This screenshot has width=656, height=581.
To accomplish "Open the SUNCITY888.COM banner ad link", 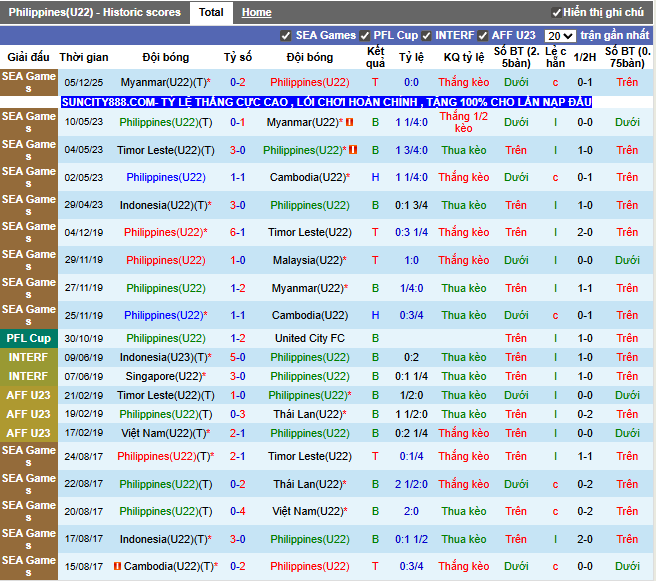I will coord(326,102).
